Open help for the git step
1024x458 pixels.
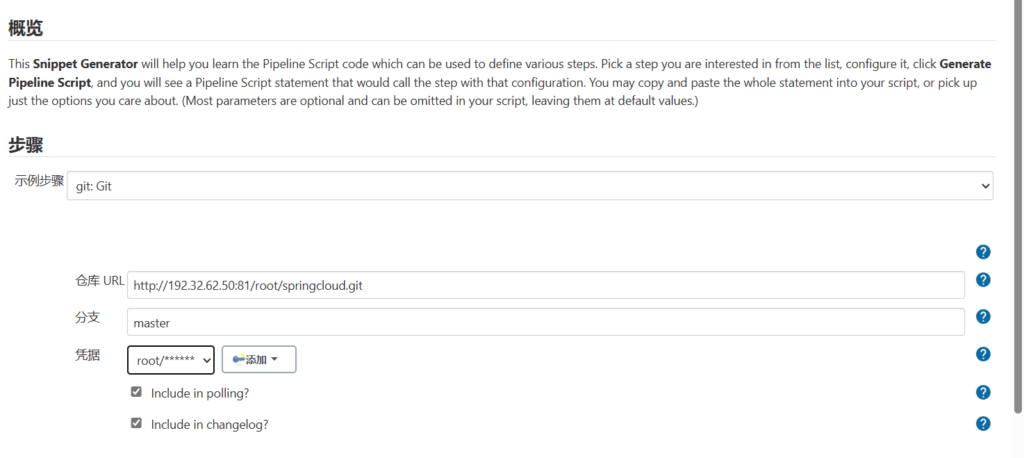983,252
